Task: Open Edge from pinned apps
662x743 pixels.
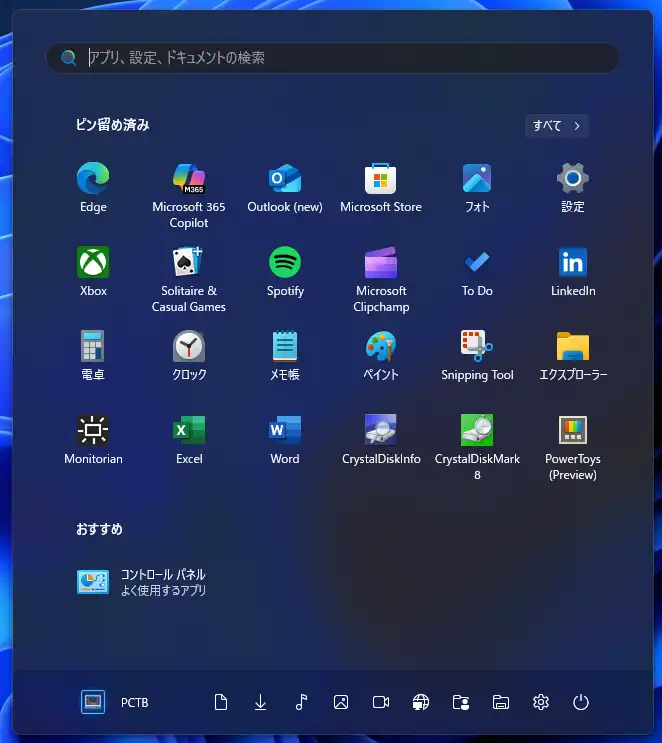Action: pyautogui.click(x=93, y=188)
